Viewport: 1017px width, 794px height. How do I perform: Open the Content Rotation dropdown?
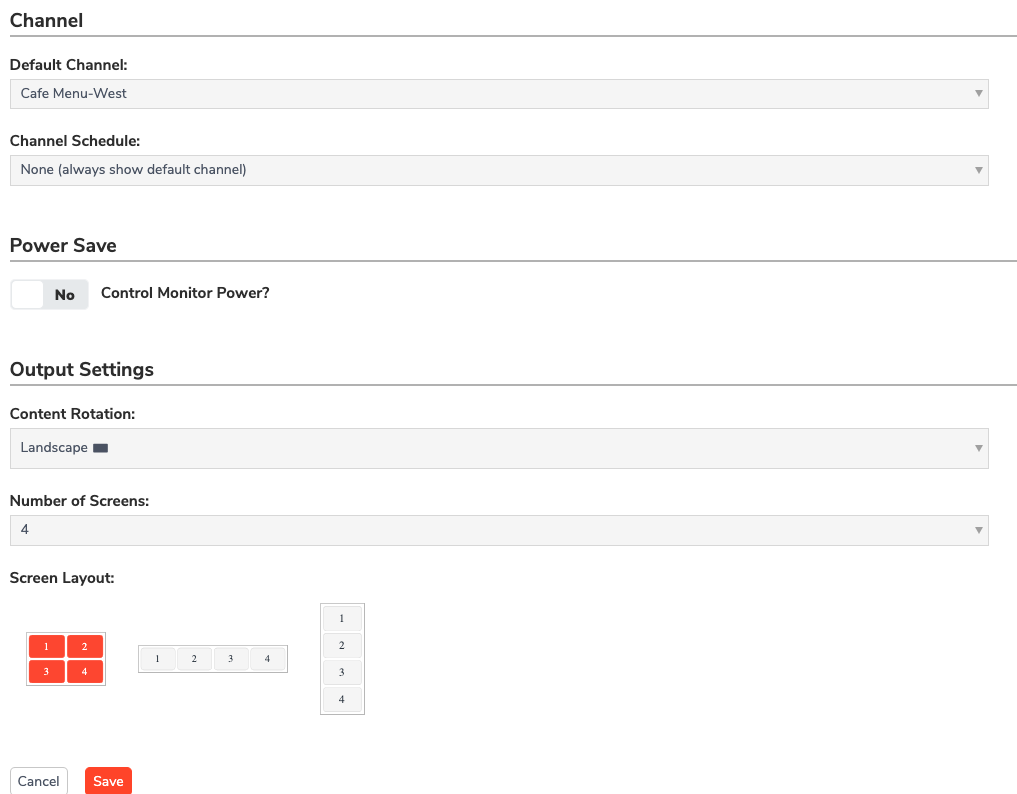tap(499, 448)
